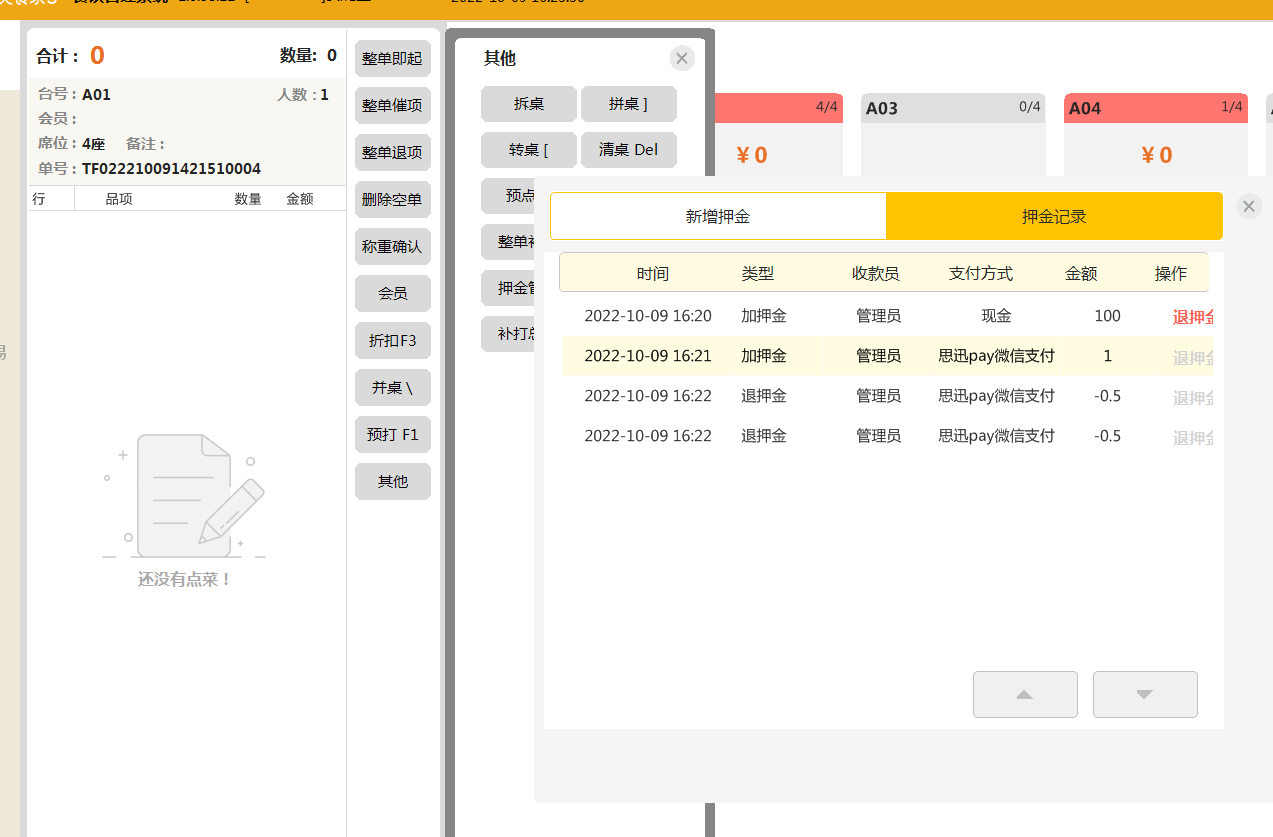Choose 拆桌 in the 其他 panel
1273x837 pixels.
click(528, 104)
